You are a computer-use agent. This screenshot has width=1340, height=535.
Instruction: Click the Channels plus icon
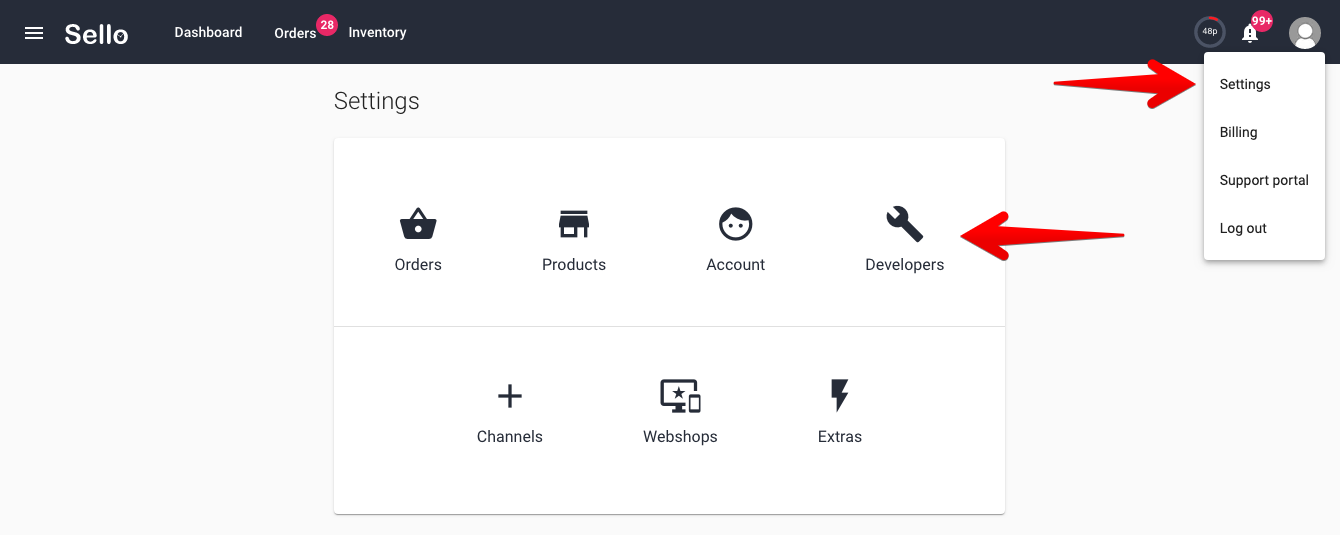[x=510, y=396]
